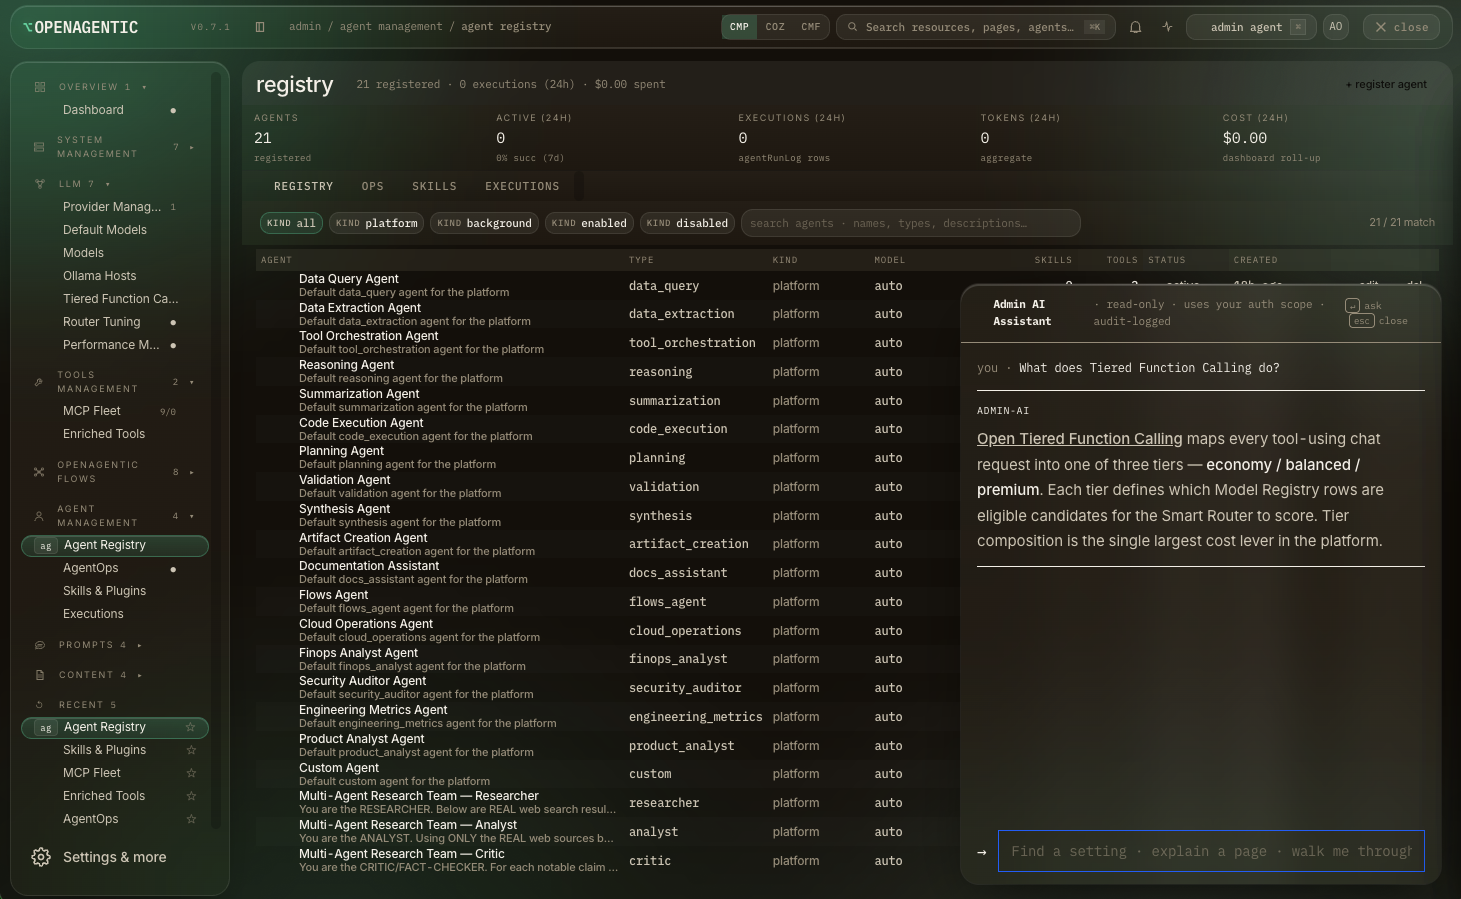Click the OpenAgentic Flows section icon
This screenshot has width=1461, height=899.
pos(39,472)
